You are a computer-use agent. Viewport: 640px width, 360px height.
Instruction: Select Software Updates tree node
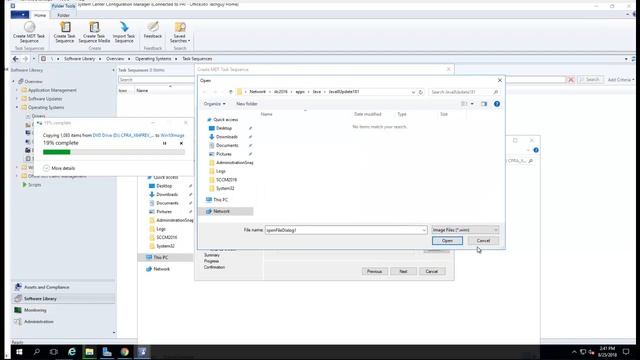click(x=45, y=99)
